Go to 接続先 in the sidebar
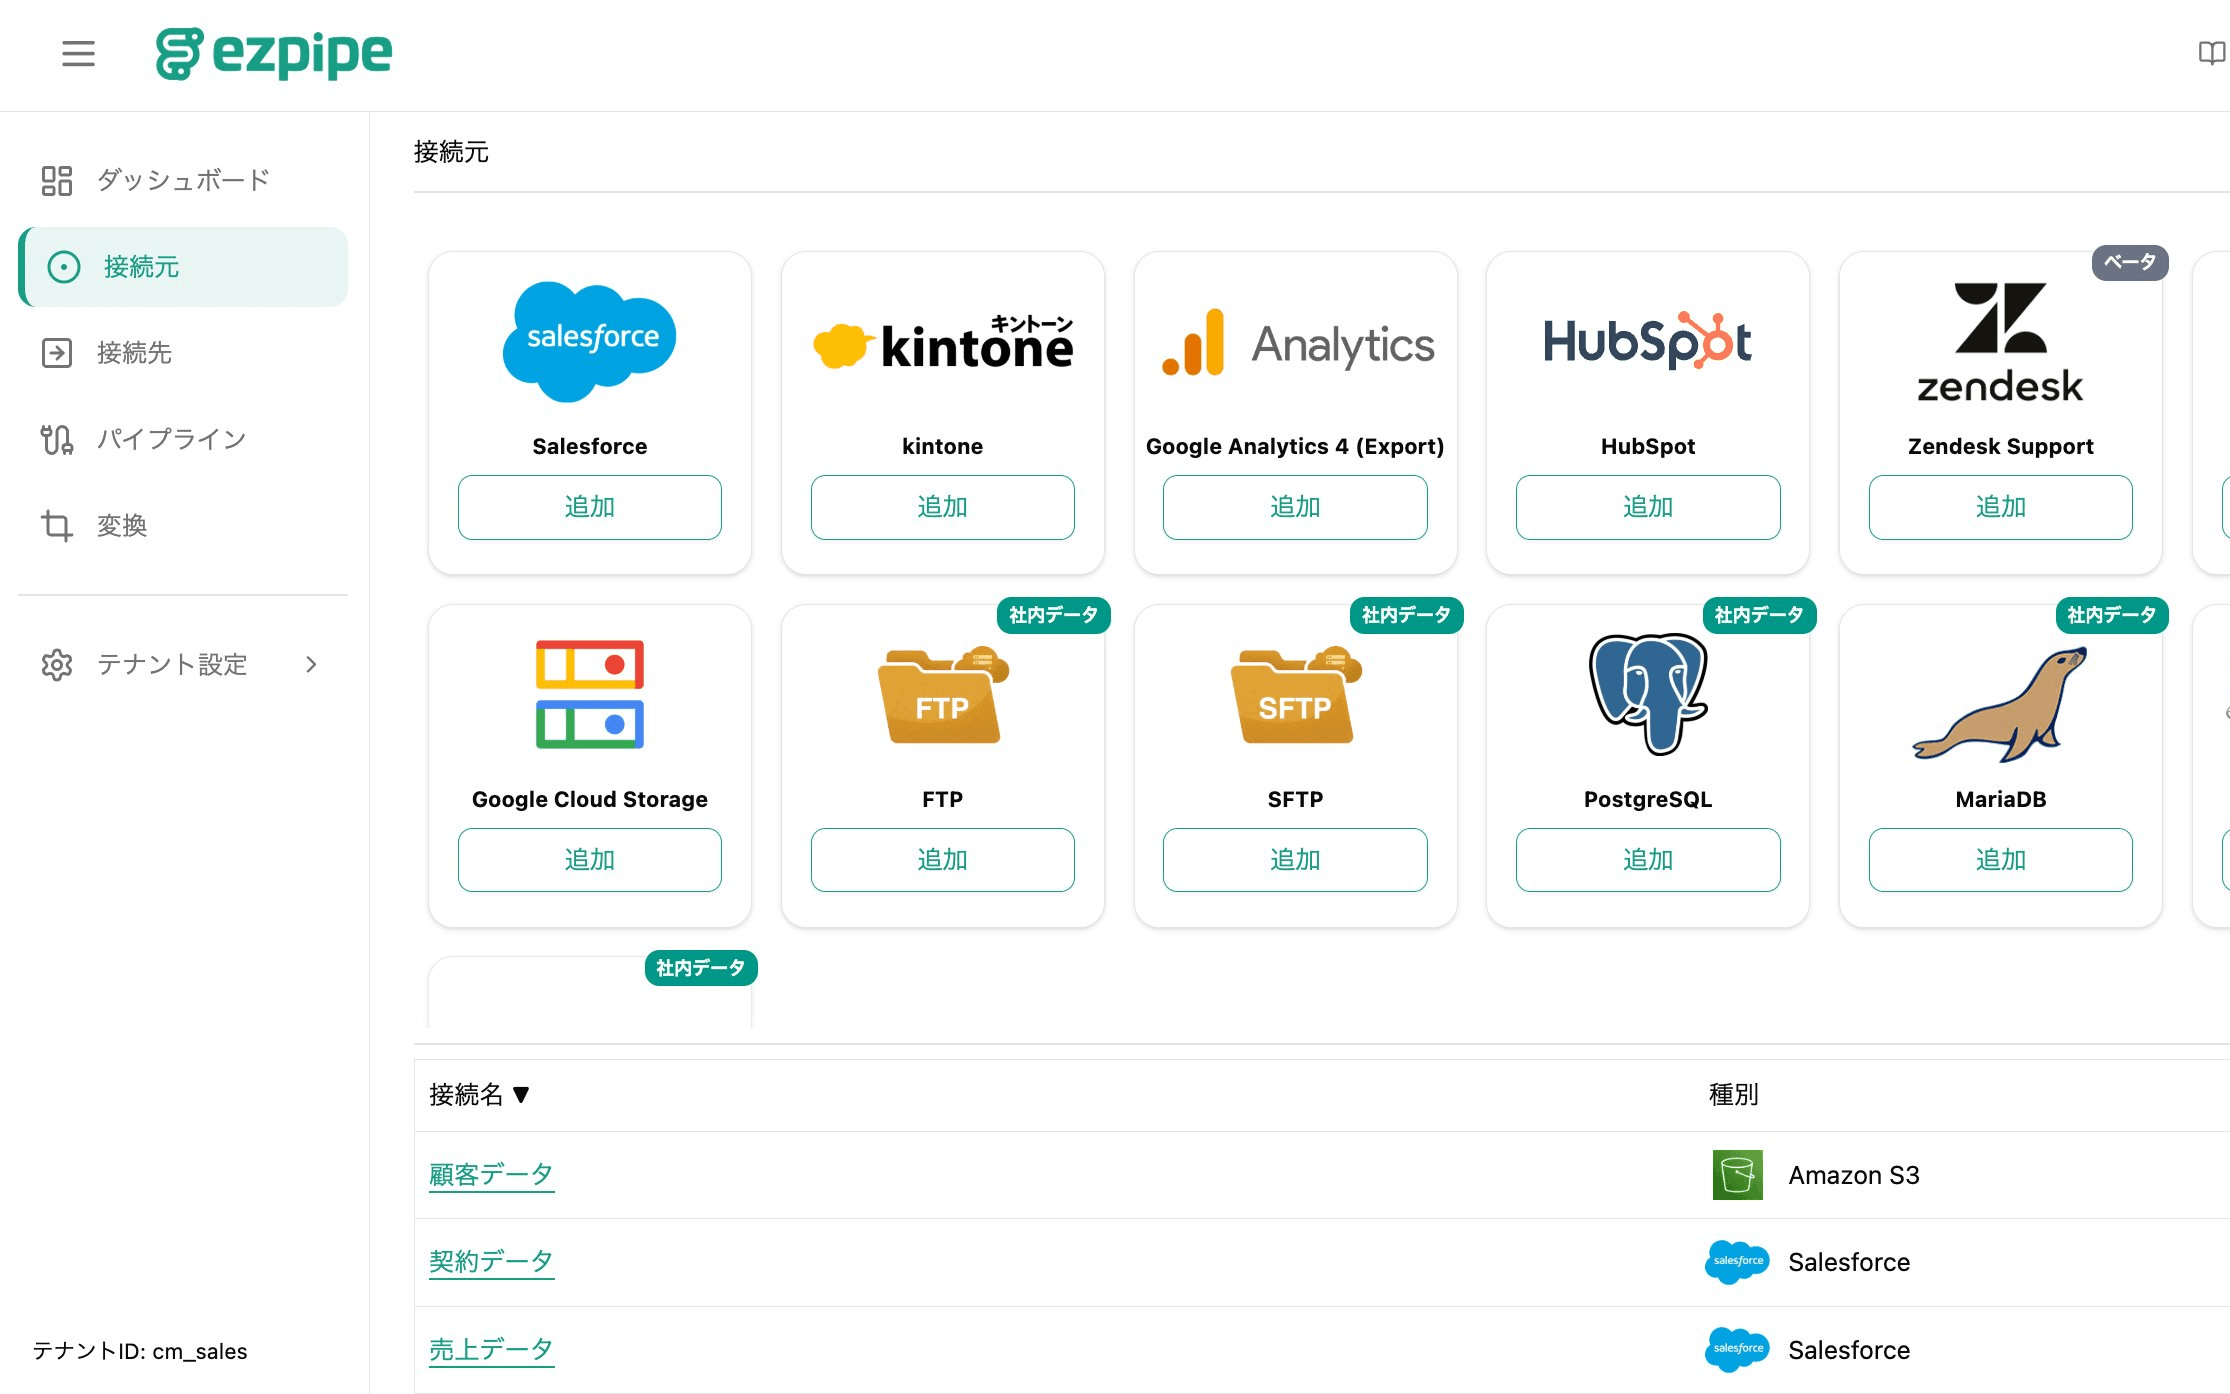The image size is (2230, 1394). pos(183,353)
